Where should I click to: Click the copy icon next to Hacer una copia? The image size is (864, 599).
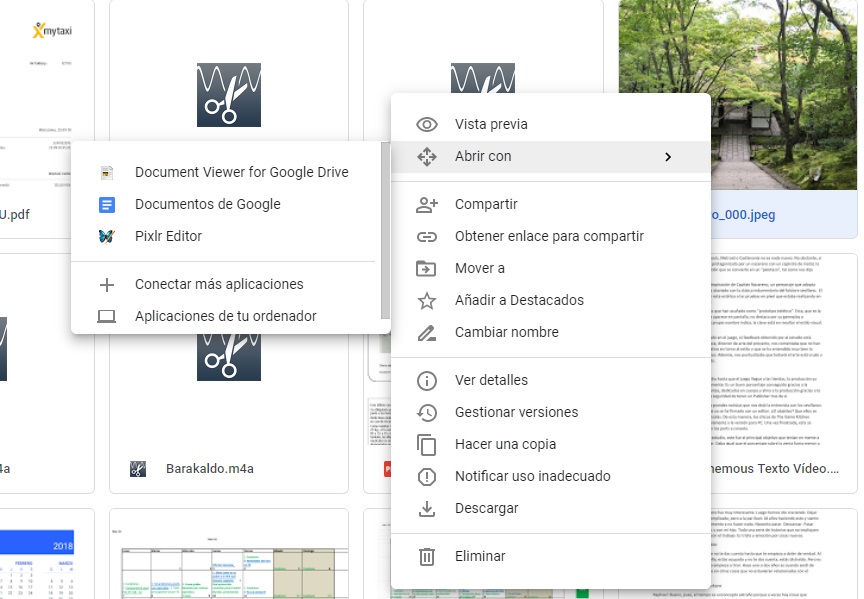click(x=427, y=444)
